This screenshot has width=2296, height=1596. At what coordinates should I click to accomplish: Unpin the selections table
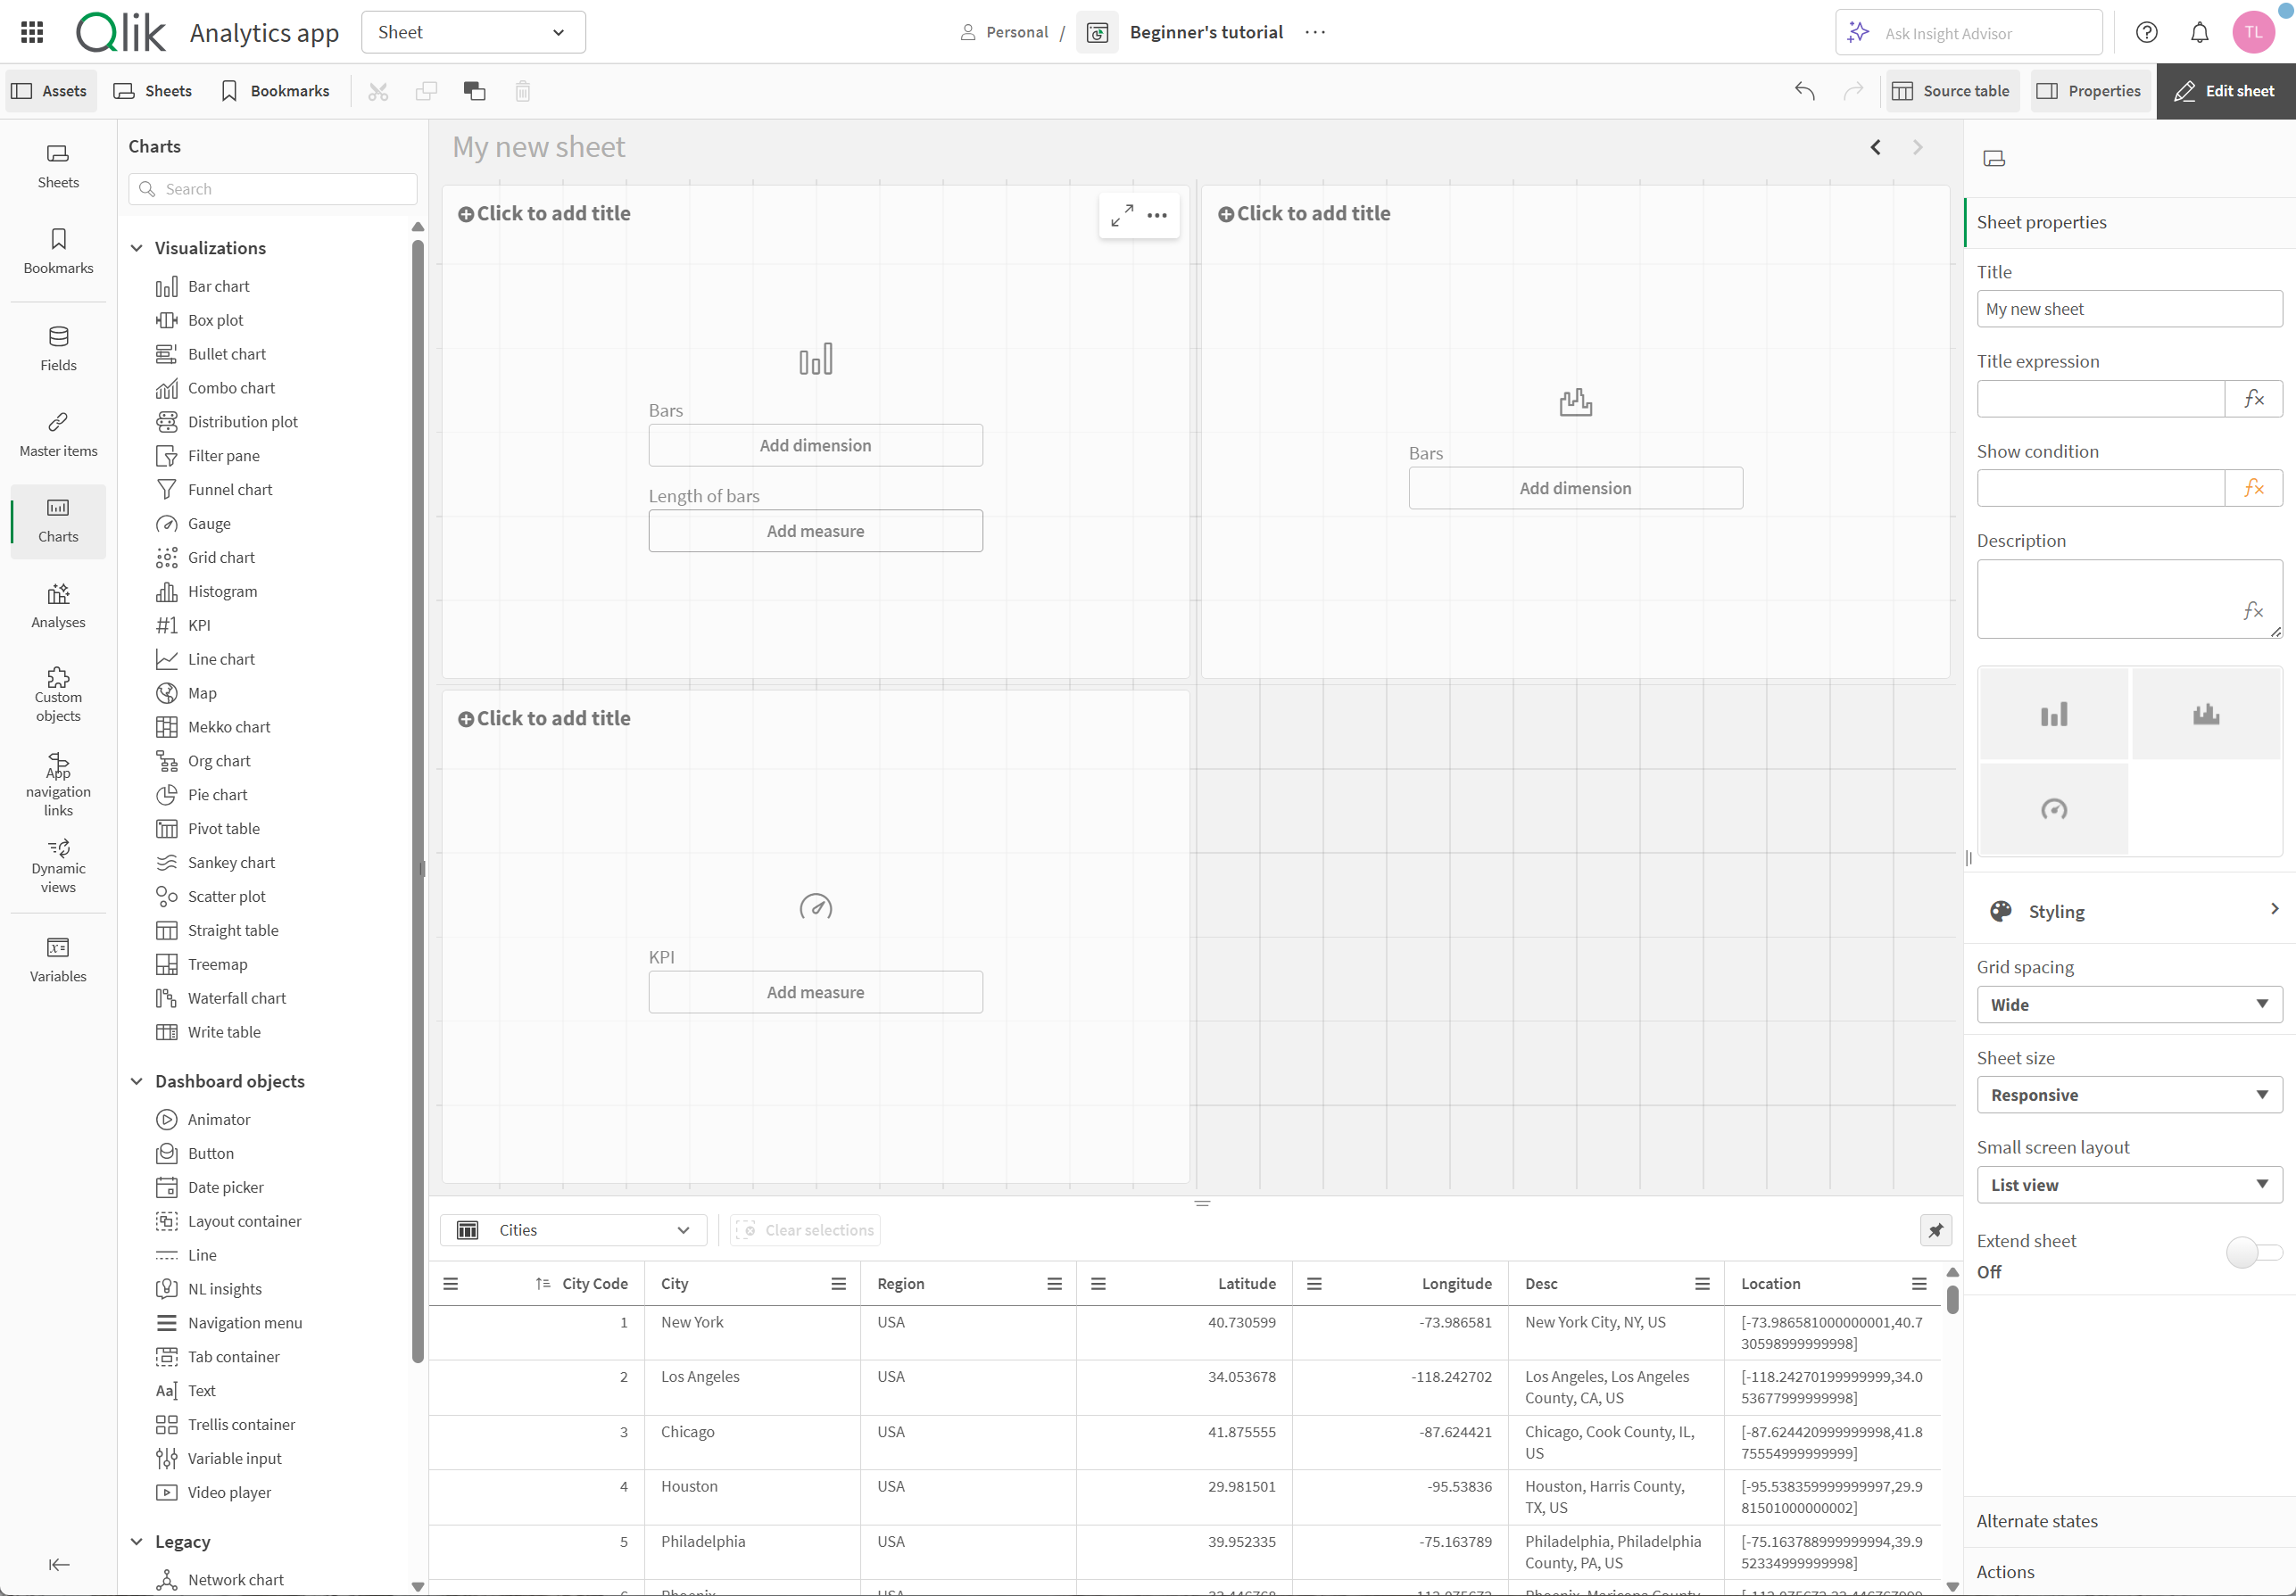pos(1936,1230)
